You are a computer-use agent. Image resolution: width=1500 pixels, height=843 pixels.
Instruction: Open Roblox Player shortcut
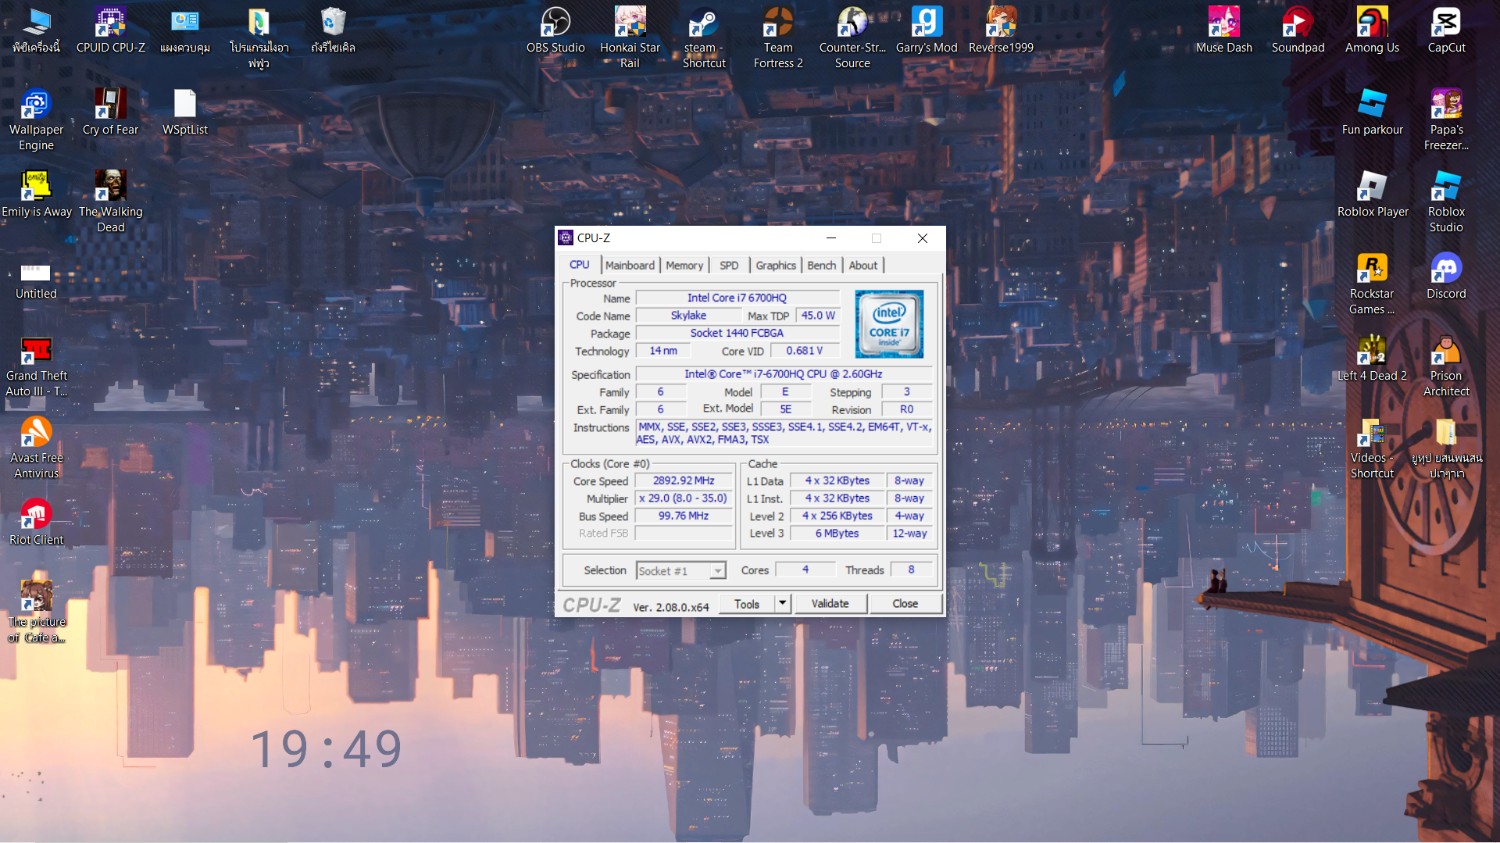pyautogui.click(x=1372, y=194)
